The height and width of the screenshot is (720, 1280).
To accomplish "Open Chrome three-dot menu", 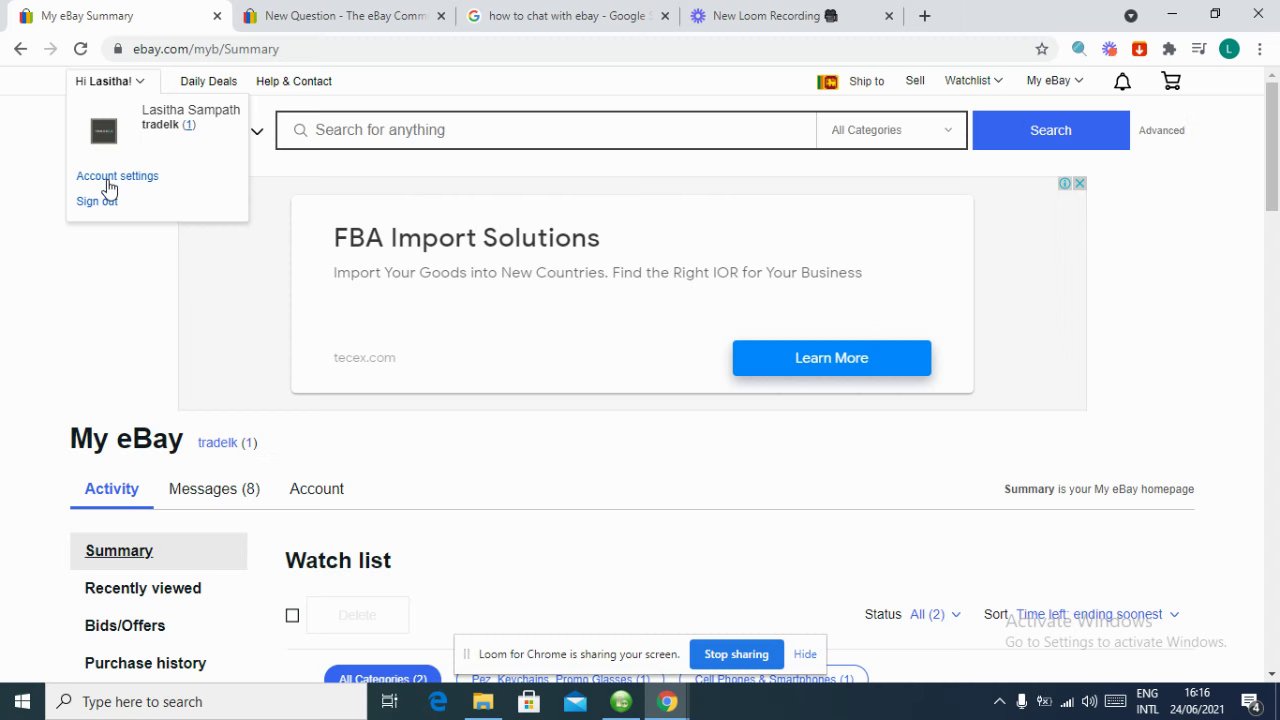I will click(1260, 49).
